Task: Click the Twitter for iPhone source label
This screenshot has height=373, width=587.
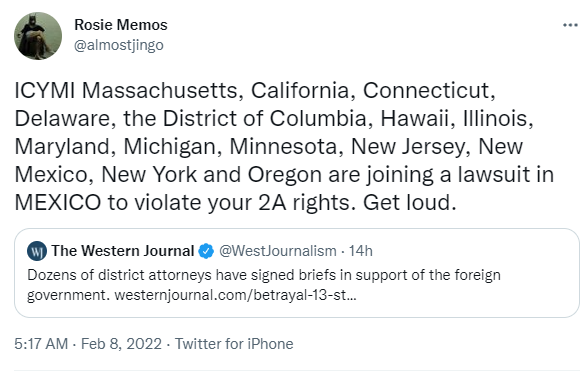Action: (x=234, y=344)
